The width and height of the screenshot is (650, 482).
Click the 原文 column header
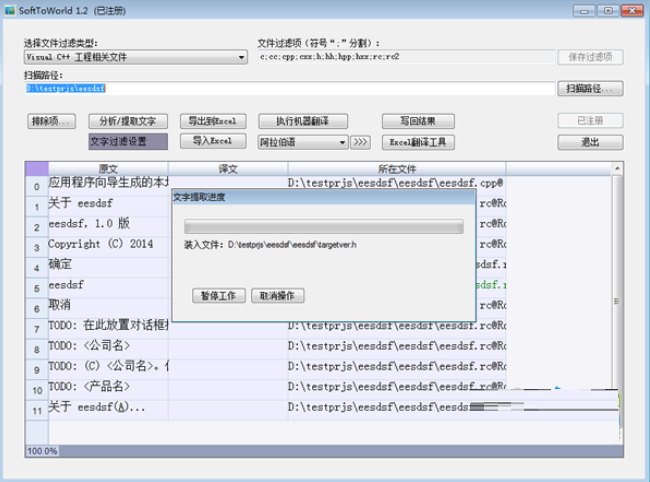coord(108,169)
